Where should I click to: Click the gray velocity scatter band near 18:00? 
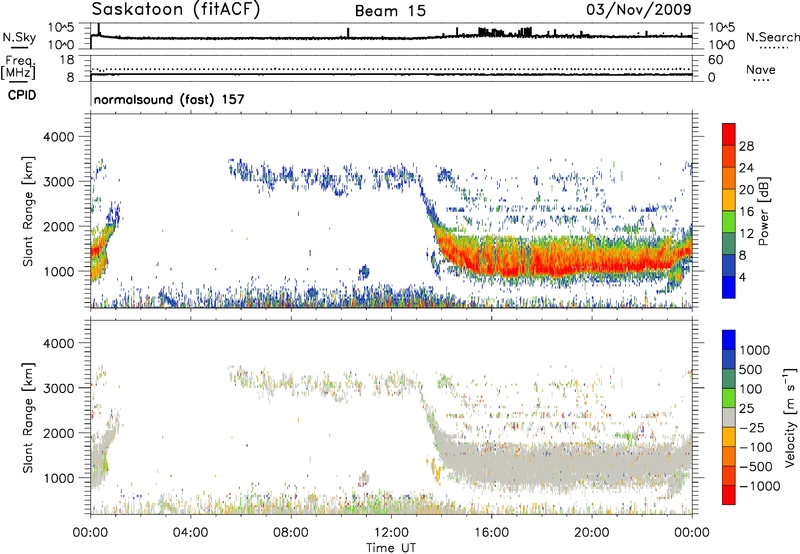coord(542,465)
